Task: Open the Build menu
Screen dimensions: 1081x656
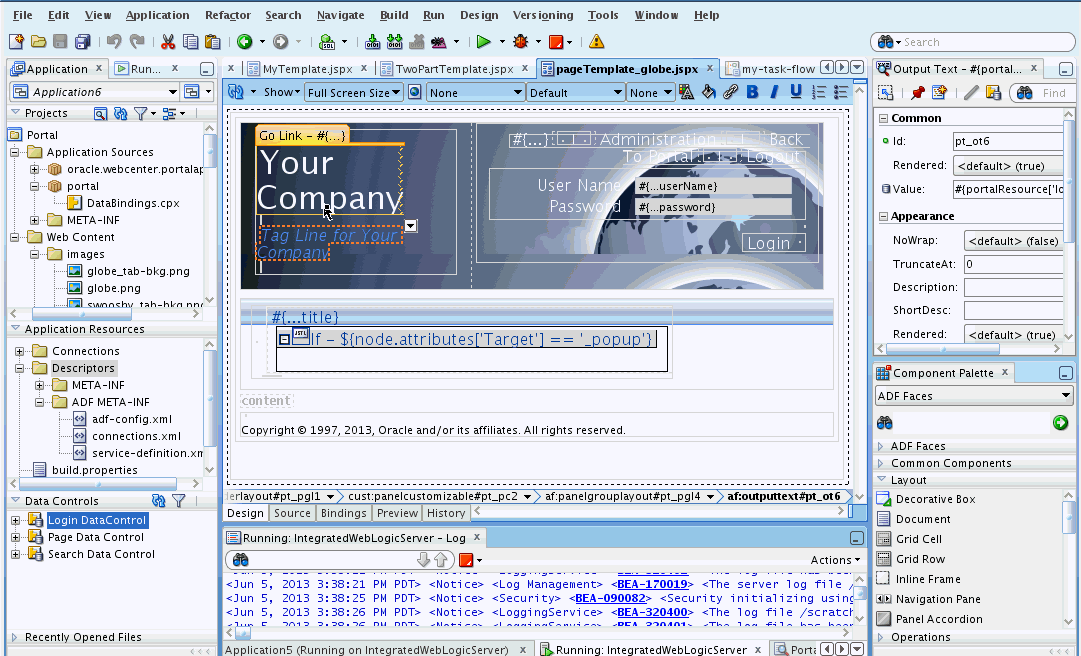Action: pos(394,15)
